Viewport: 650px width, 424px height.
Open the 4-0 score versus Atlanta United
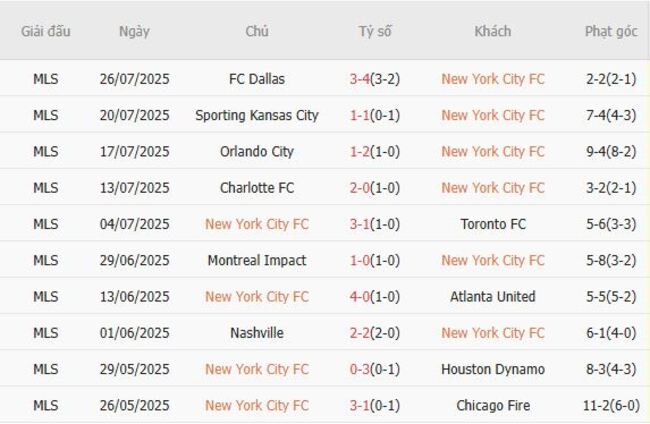click(x=360, y=296)
